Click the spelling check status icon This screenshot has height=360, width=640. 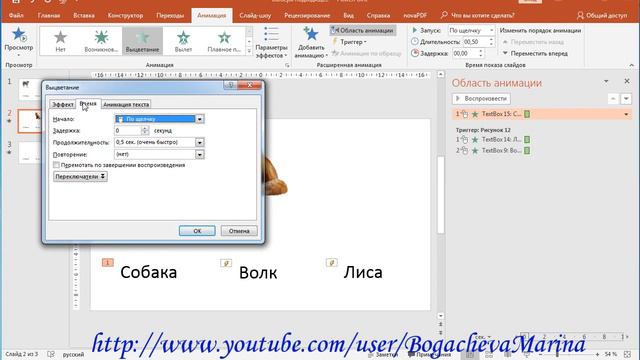(x=51, y=354)
